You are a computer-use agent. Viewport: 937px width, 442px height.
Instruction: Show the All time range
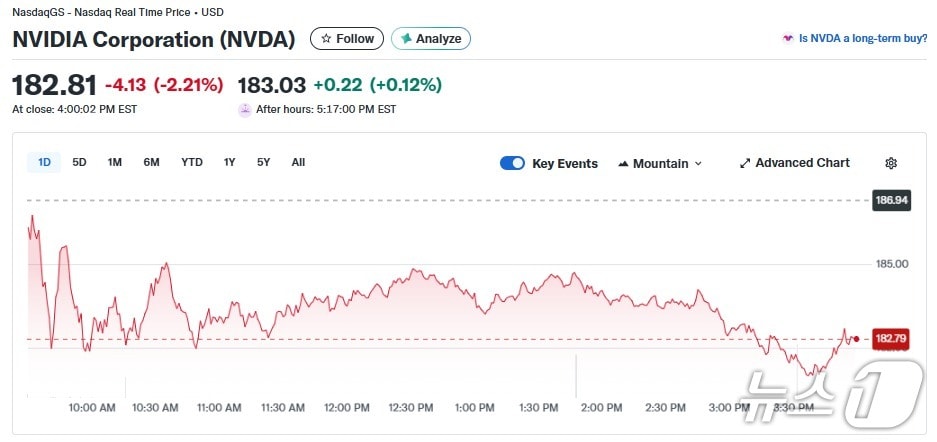coord(298,162)
